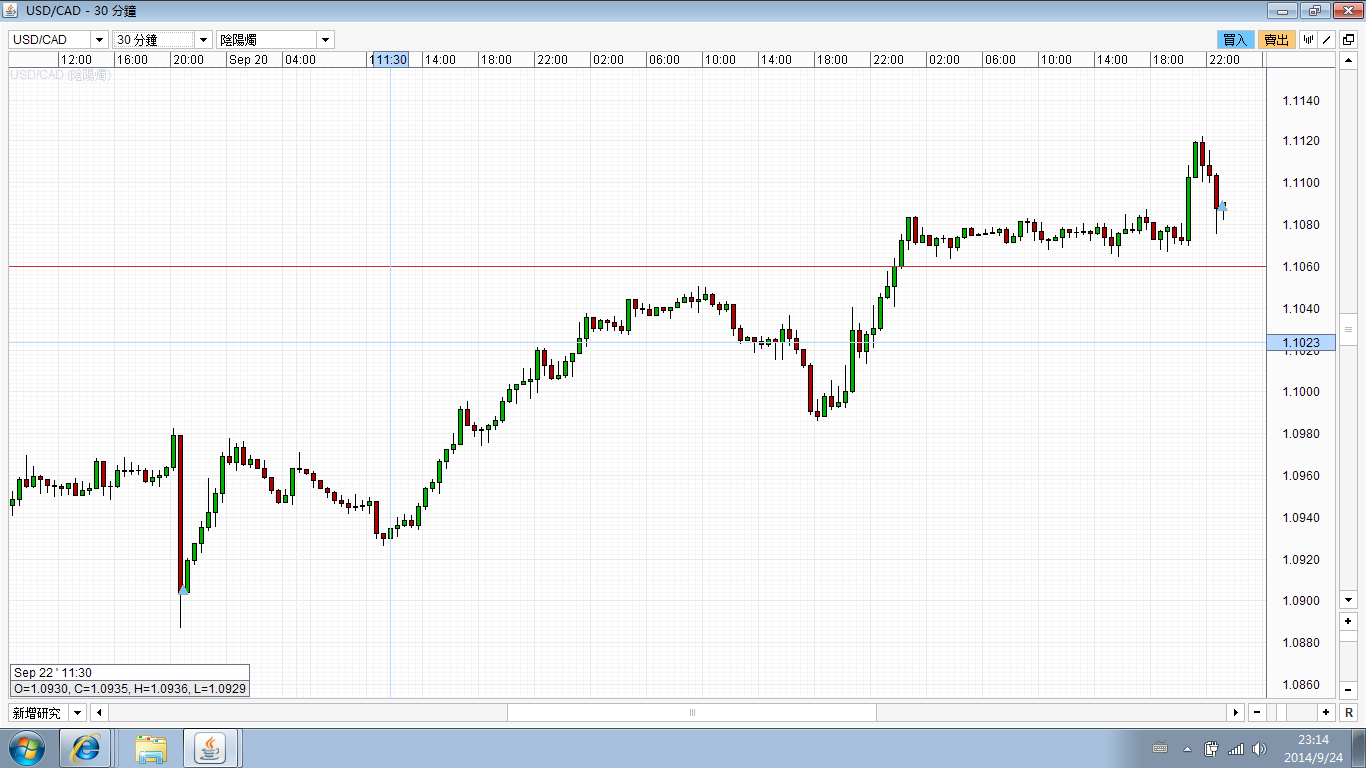Image resolution: width=1366 pixels, height=768 pixels.
Task: Open Windows Explorer from the taskbar
Action: click(x=152, y=748)
